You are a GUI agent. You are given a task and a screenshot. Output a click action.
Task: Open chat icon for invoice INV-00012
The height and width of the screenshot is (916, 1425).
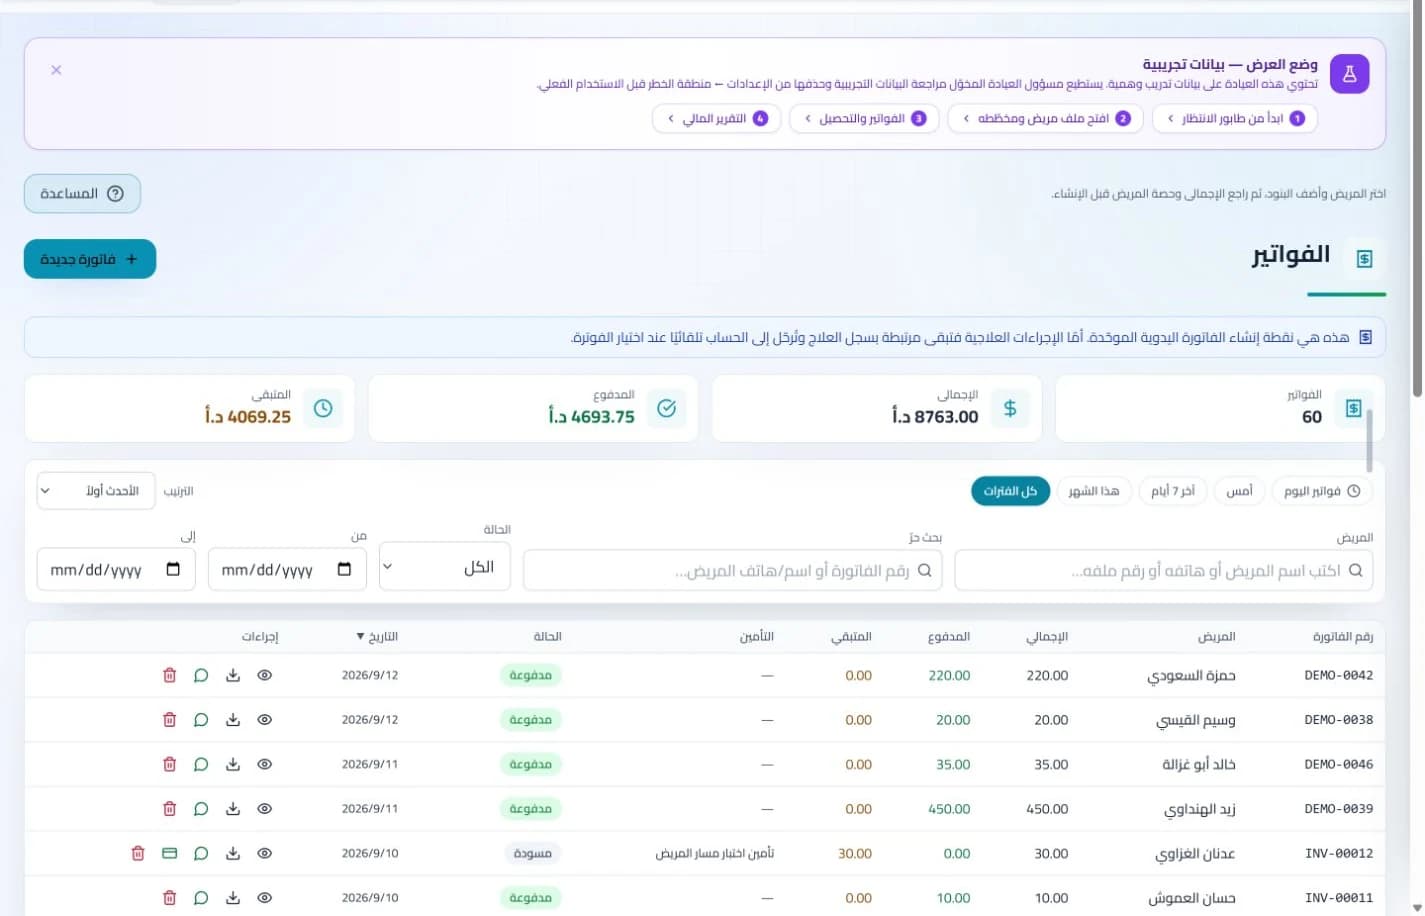pos(201,853)
